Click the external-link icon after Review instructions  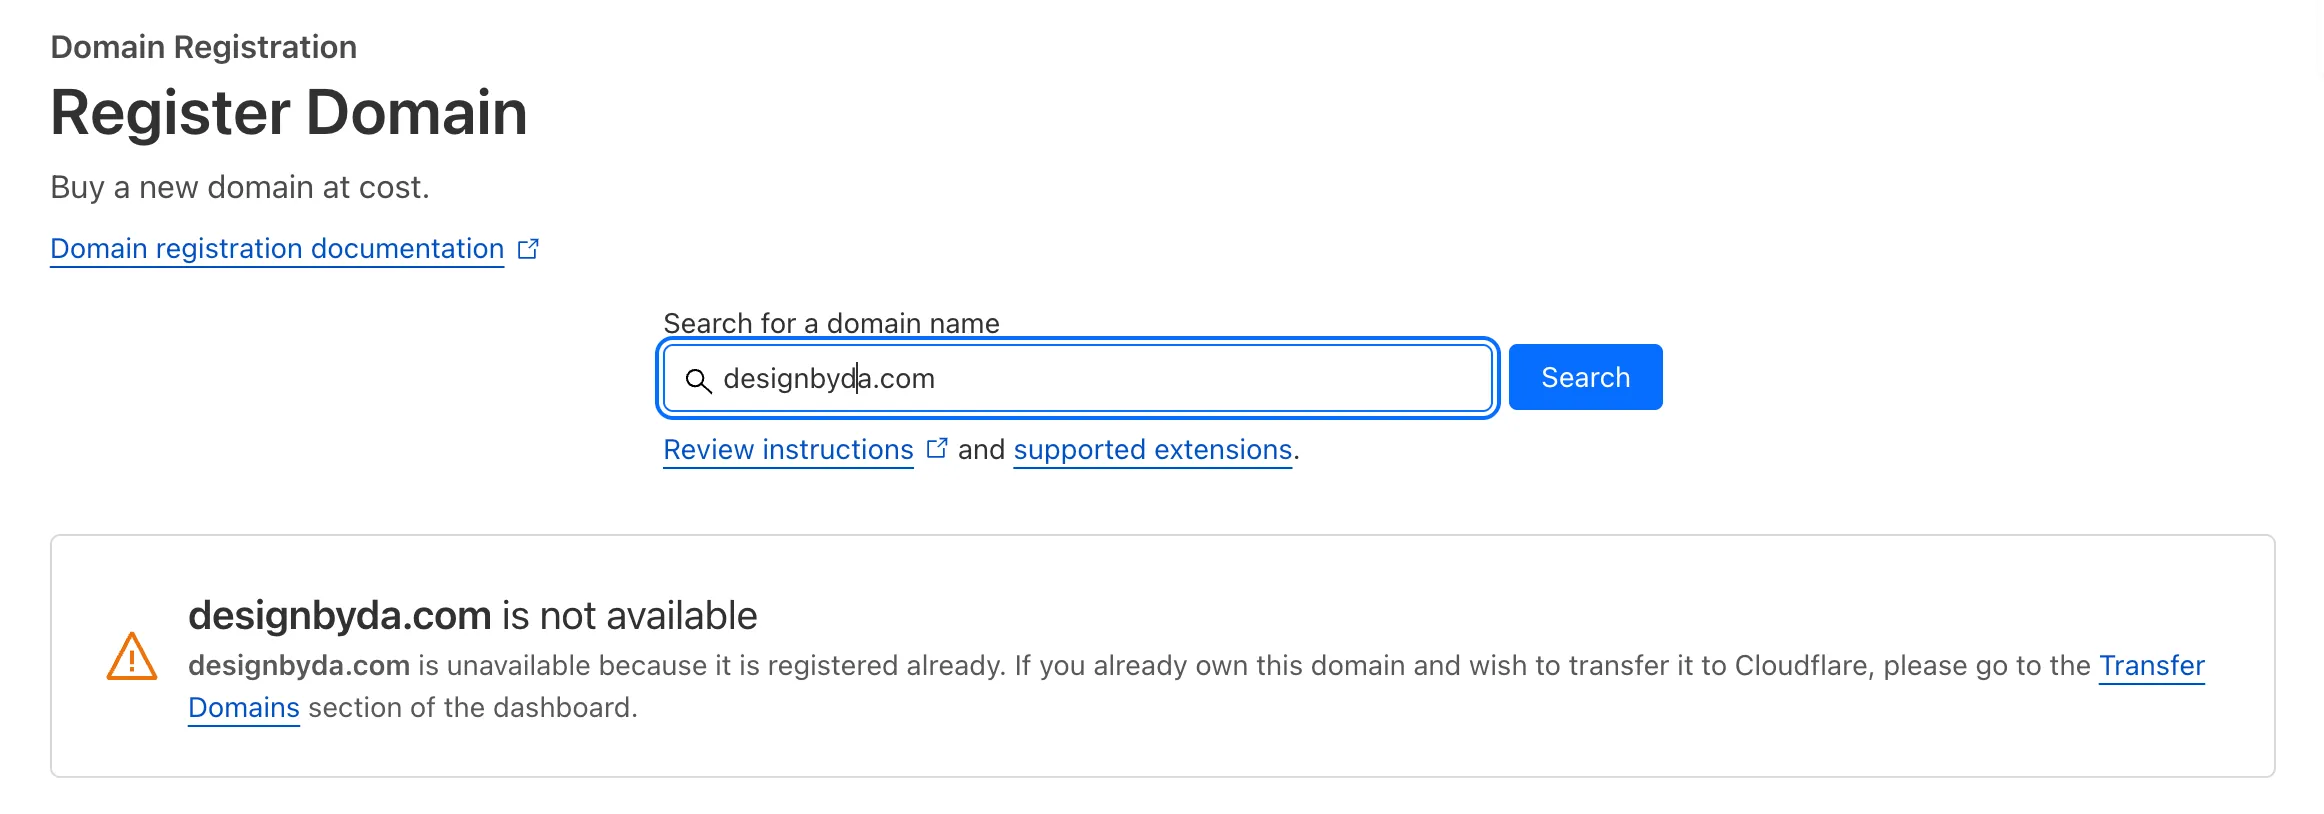pyautogui.click(x=937, y=449)
